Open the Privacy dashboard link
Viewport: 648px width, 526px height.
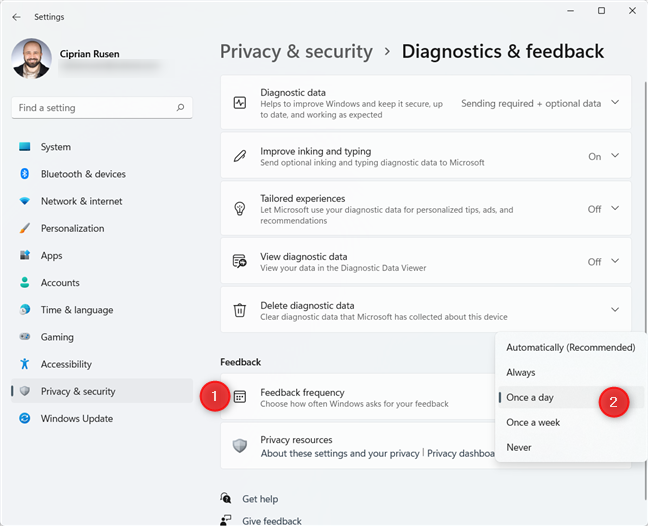point(461,454)
